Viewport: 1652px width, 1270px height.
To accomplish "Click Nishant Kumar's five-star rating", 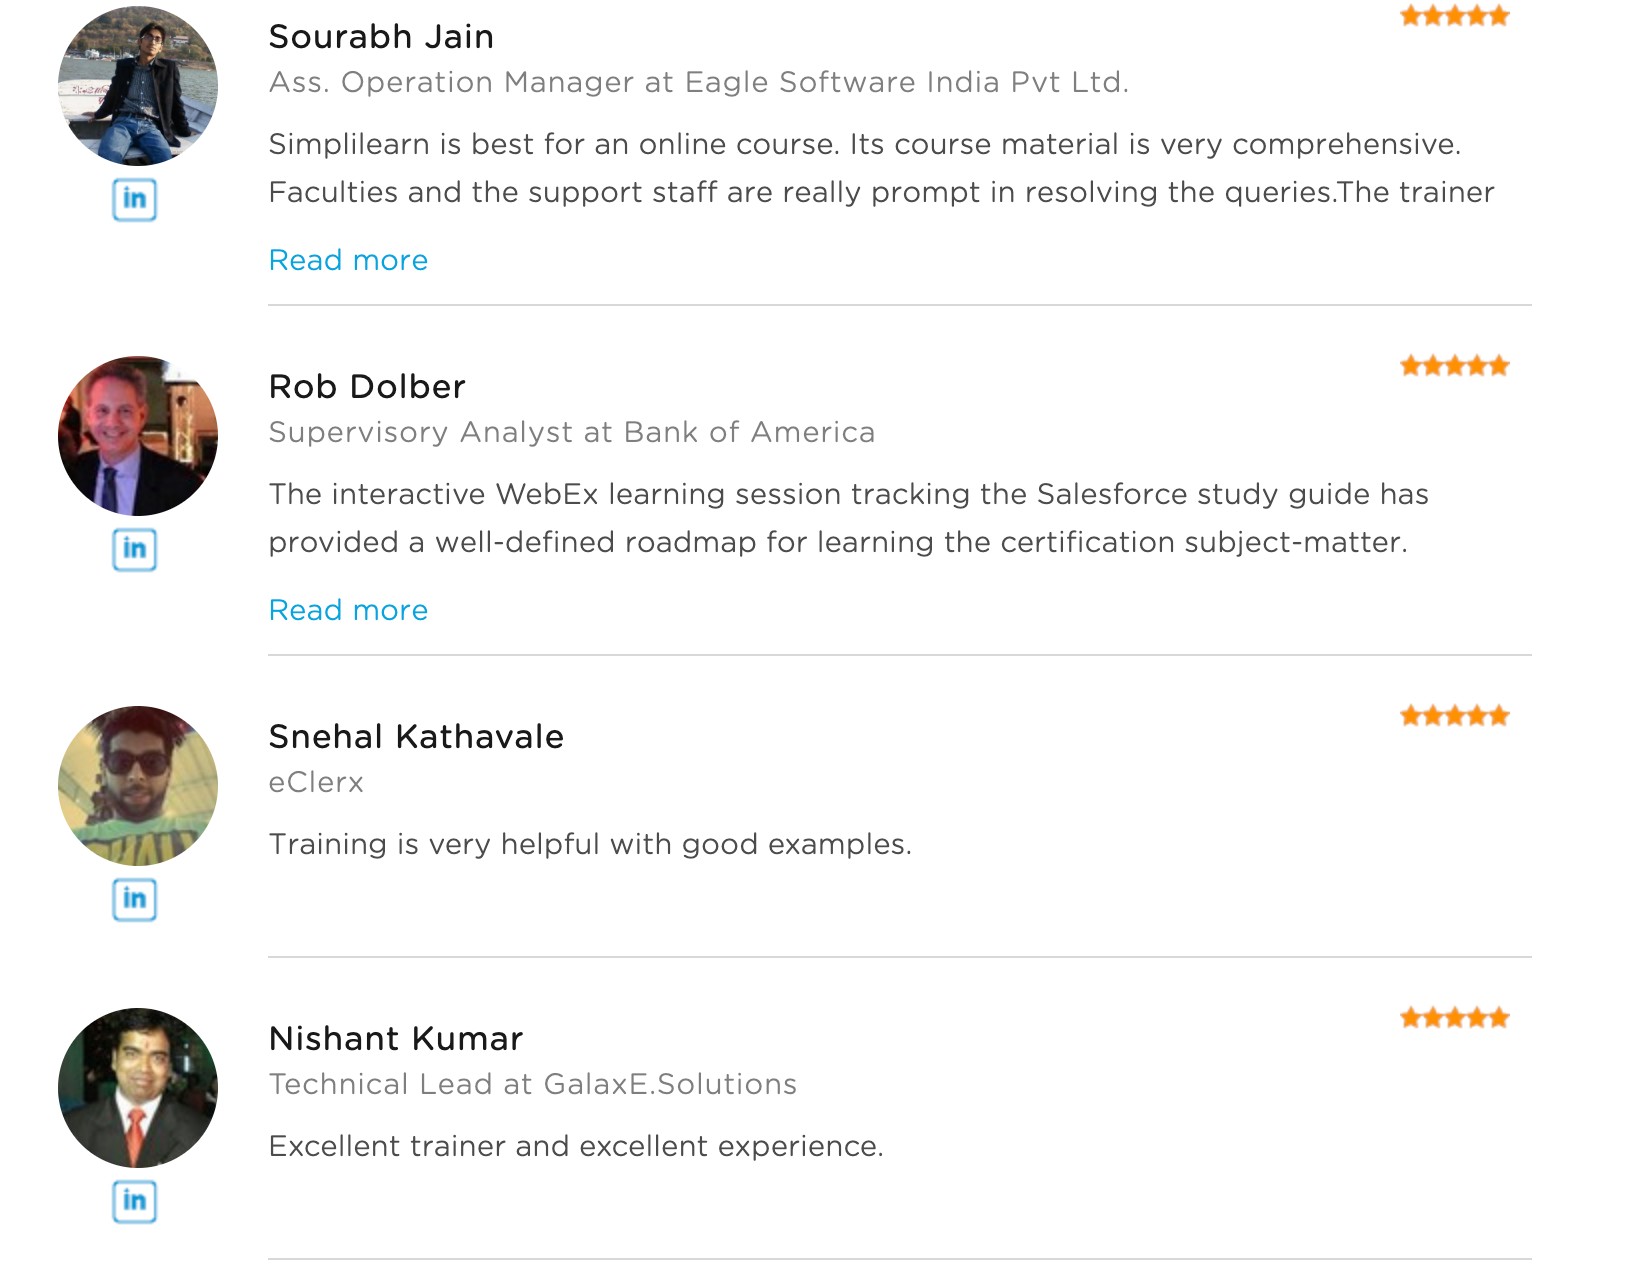I will click(x=1454, y=1018).
